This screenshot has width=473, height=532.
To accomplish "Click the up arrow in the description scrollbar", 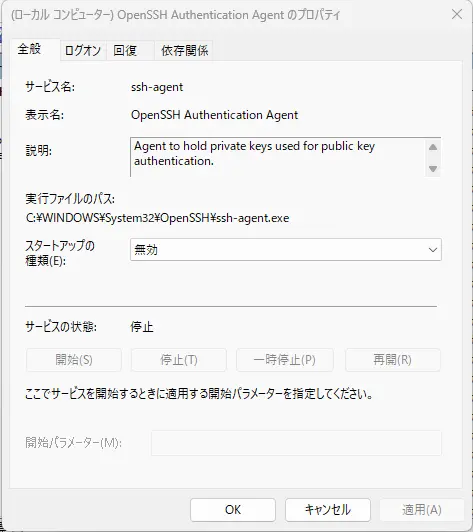I will (x=433, y=147).
